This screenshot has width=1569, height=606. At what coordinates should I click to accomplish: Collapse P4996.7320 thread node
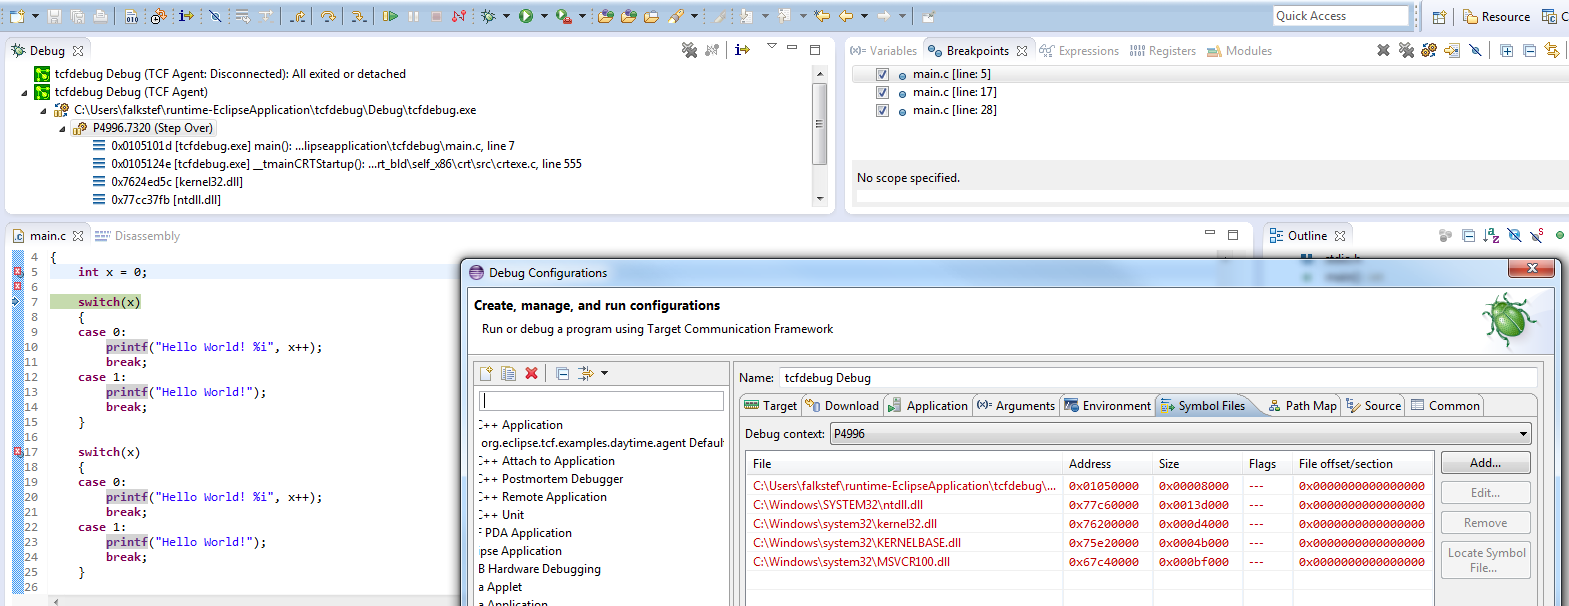tap(62, 128)
